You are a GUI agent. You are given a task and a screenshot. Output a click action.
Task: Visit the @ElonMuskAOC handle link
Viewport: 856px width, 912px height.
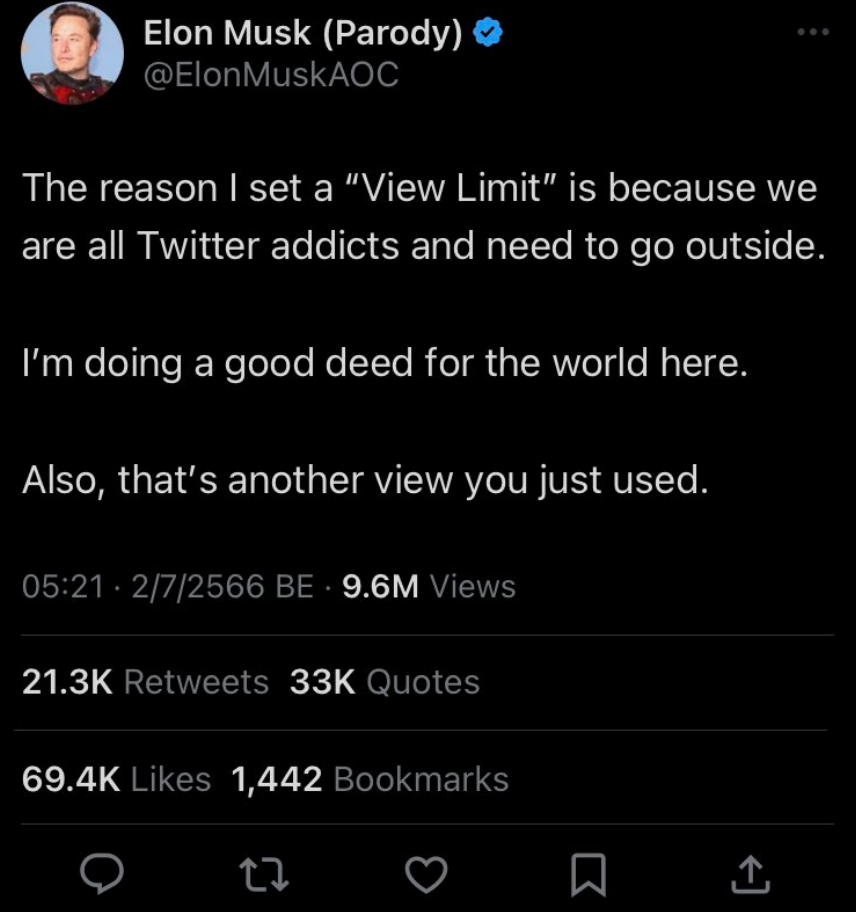(x=271, y=74)
